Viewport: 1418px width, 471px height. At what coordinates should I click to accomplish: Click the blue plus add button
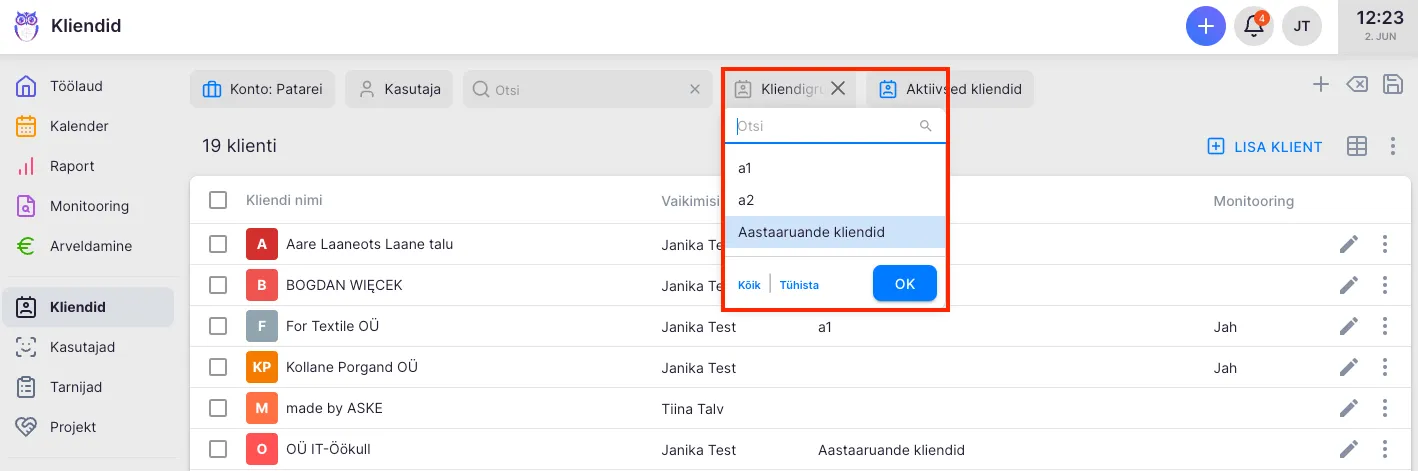click(1205, 27)
